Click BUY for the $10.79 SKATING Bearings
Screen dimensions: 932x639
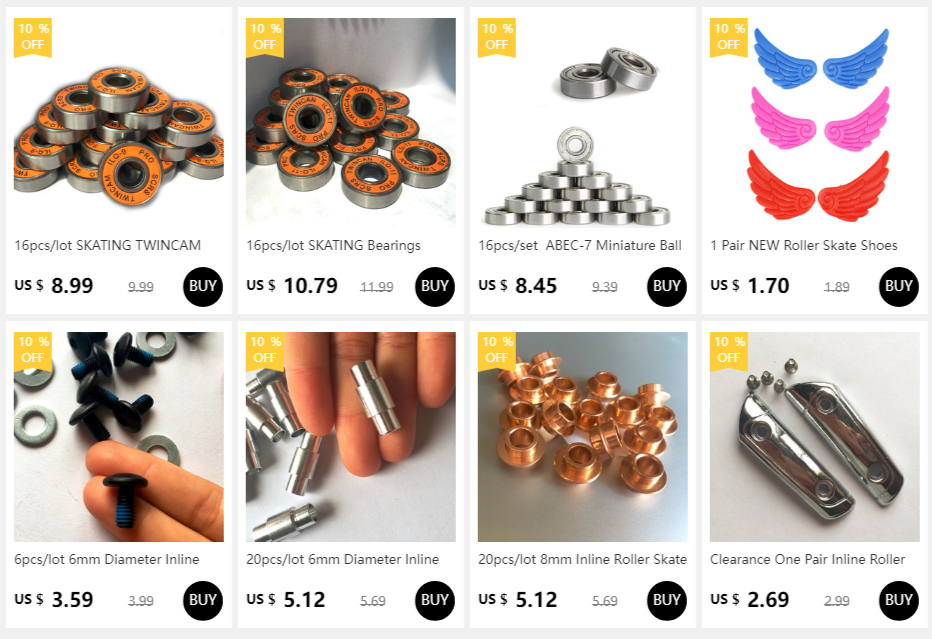(434, 287)
